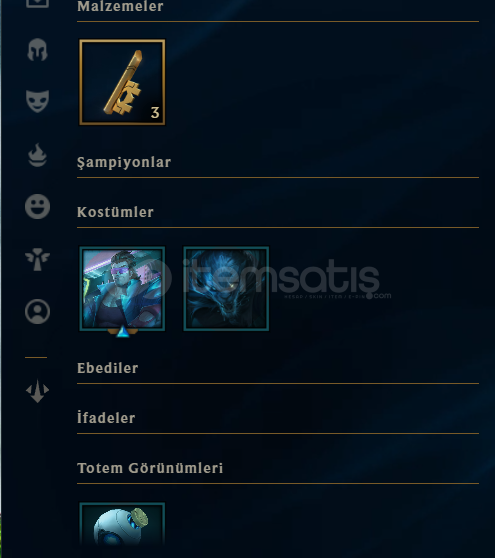Open the skin shard with purple sunglasses
The image size is (495, 558).
[x=122, y=289]
